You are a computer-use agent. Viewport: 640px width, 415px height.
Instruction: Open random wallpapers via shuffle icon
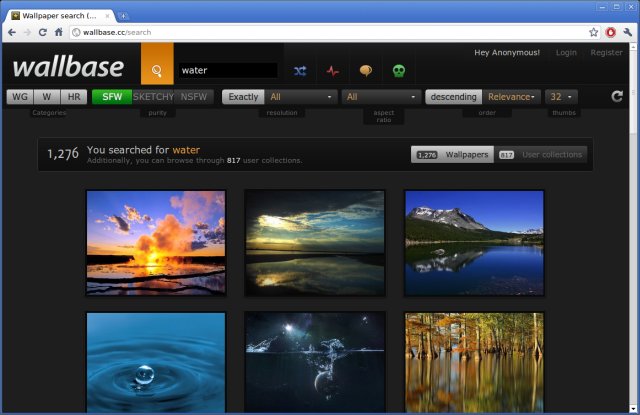point(300,71)
